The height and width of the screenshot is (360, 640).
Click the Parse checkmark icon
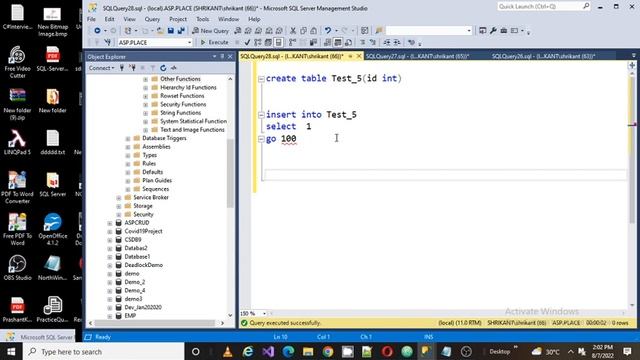pyautogui.click(x=247, y=42)
